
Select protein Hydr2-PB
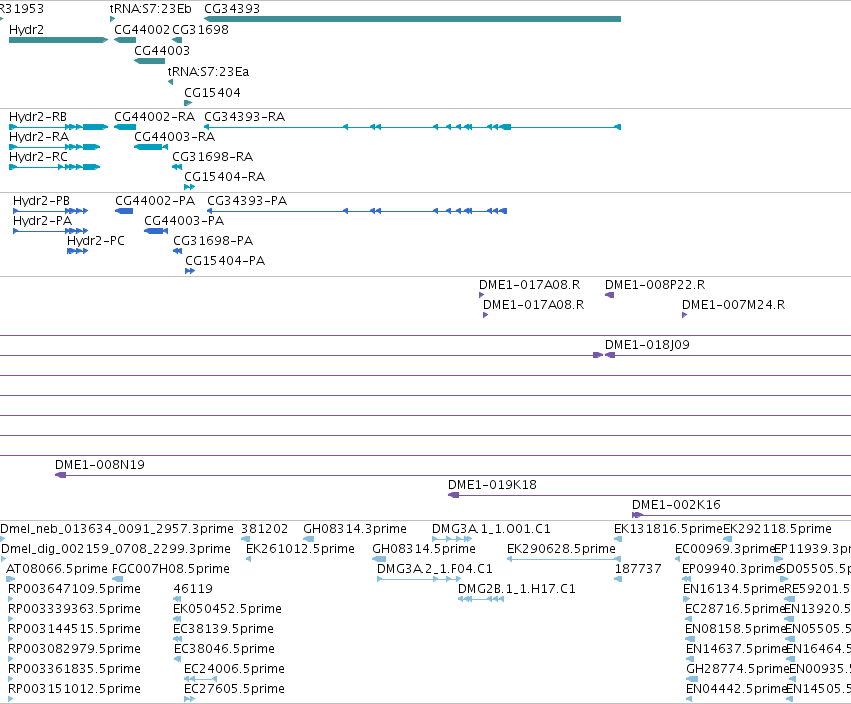tap(50, 211)
